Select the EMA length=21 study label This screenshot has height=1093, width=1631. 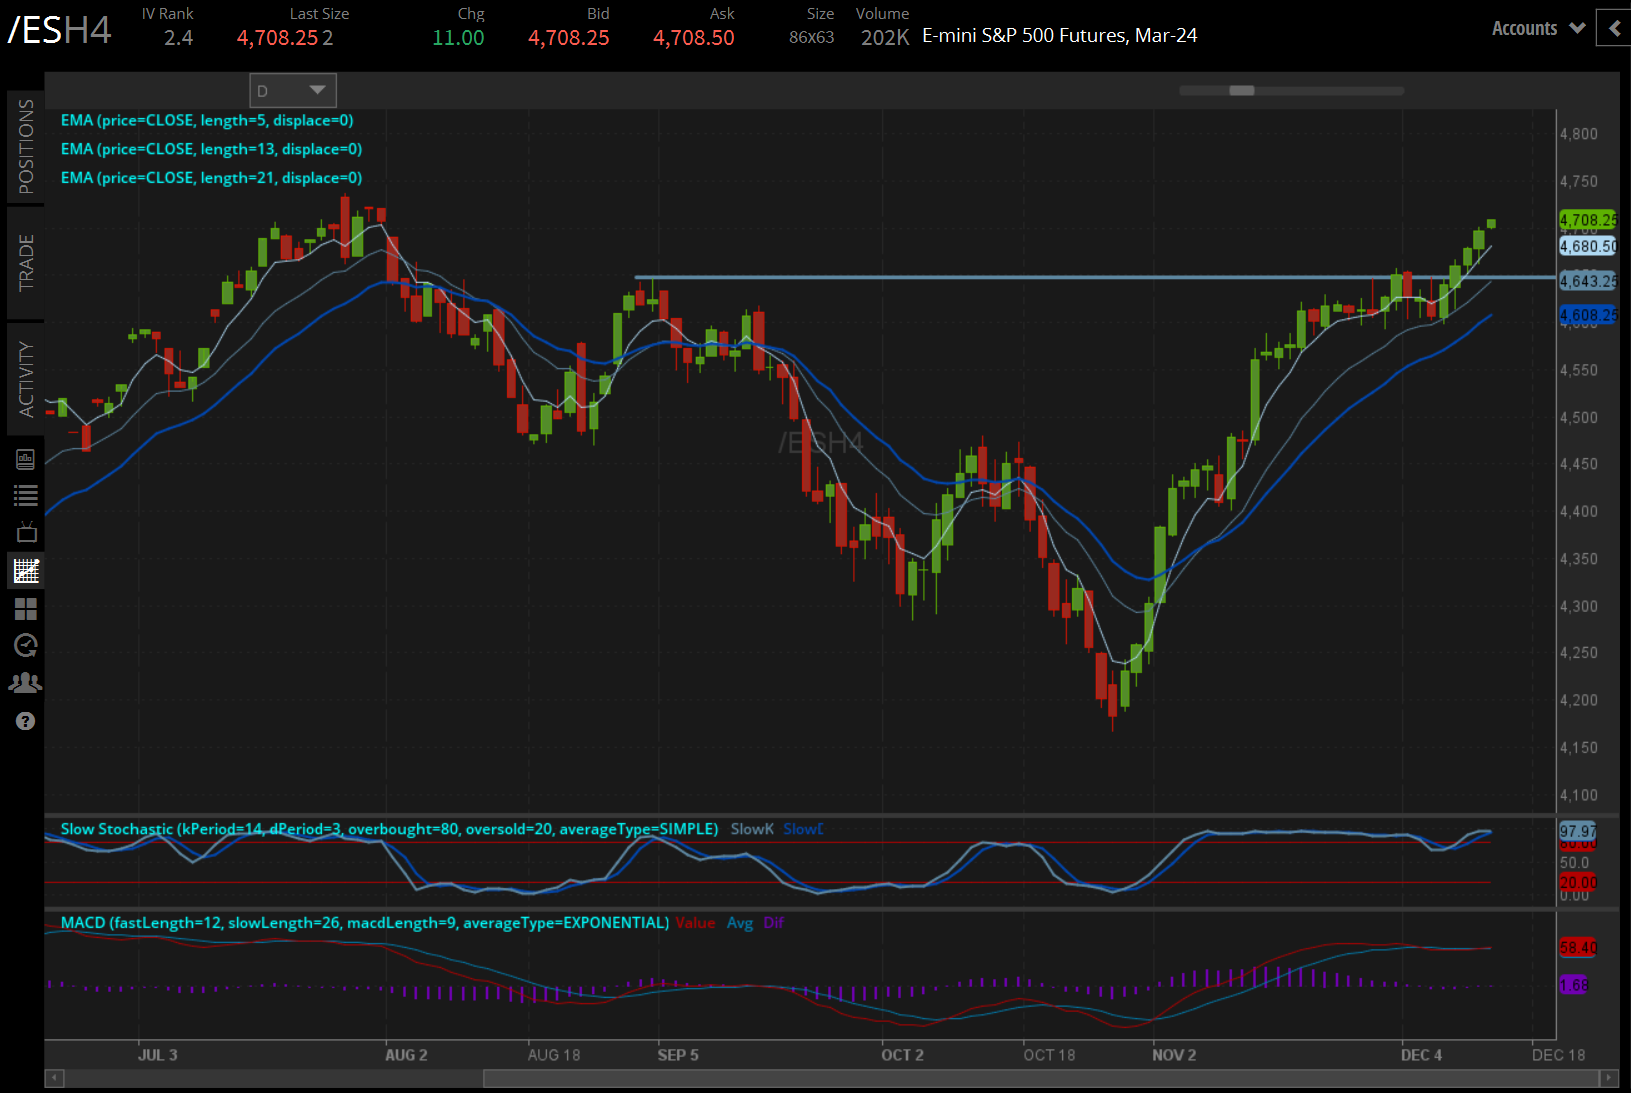tap(211, 178)
